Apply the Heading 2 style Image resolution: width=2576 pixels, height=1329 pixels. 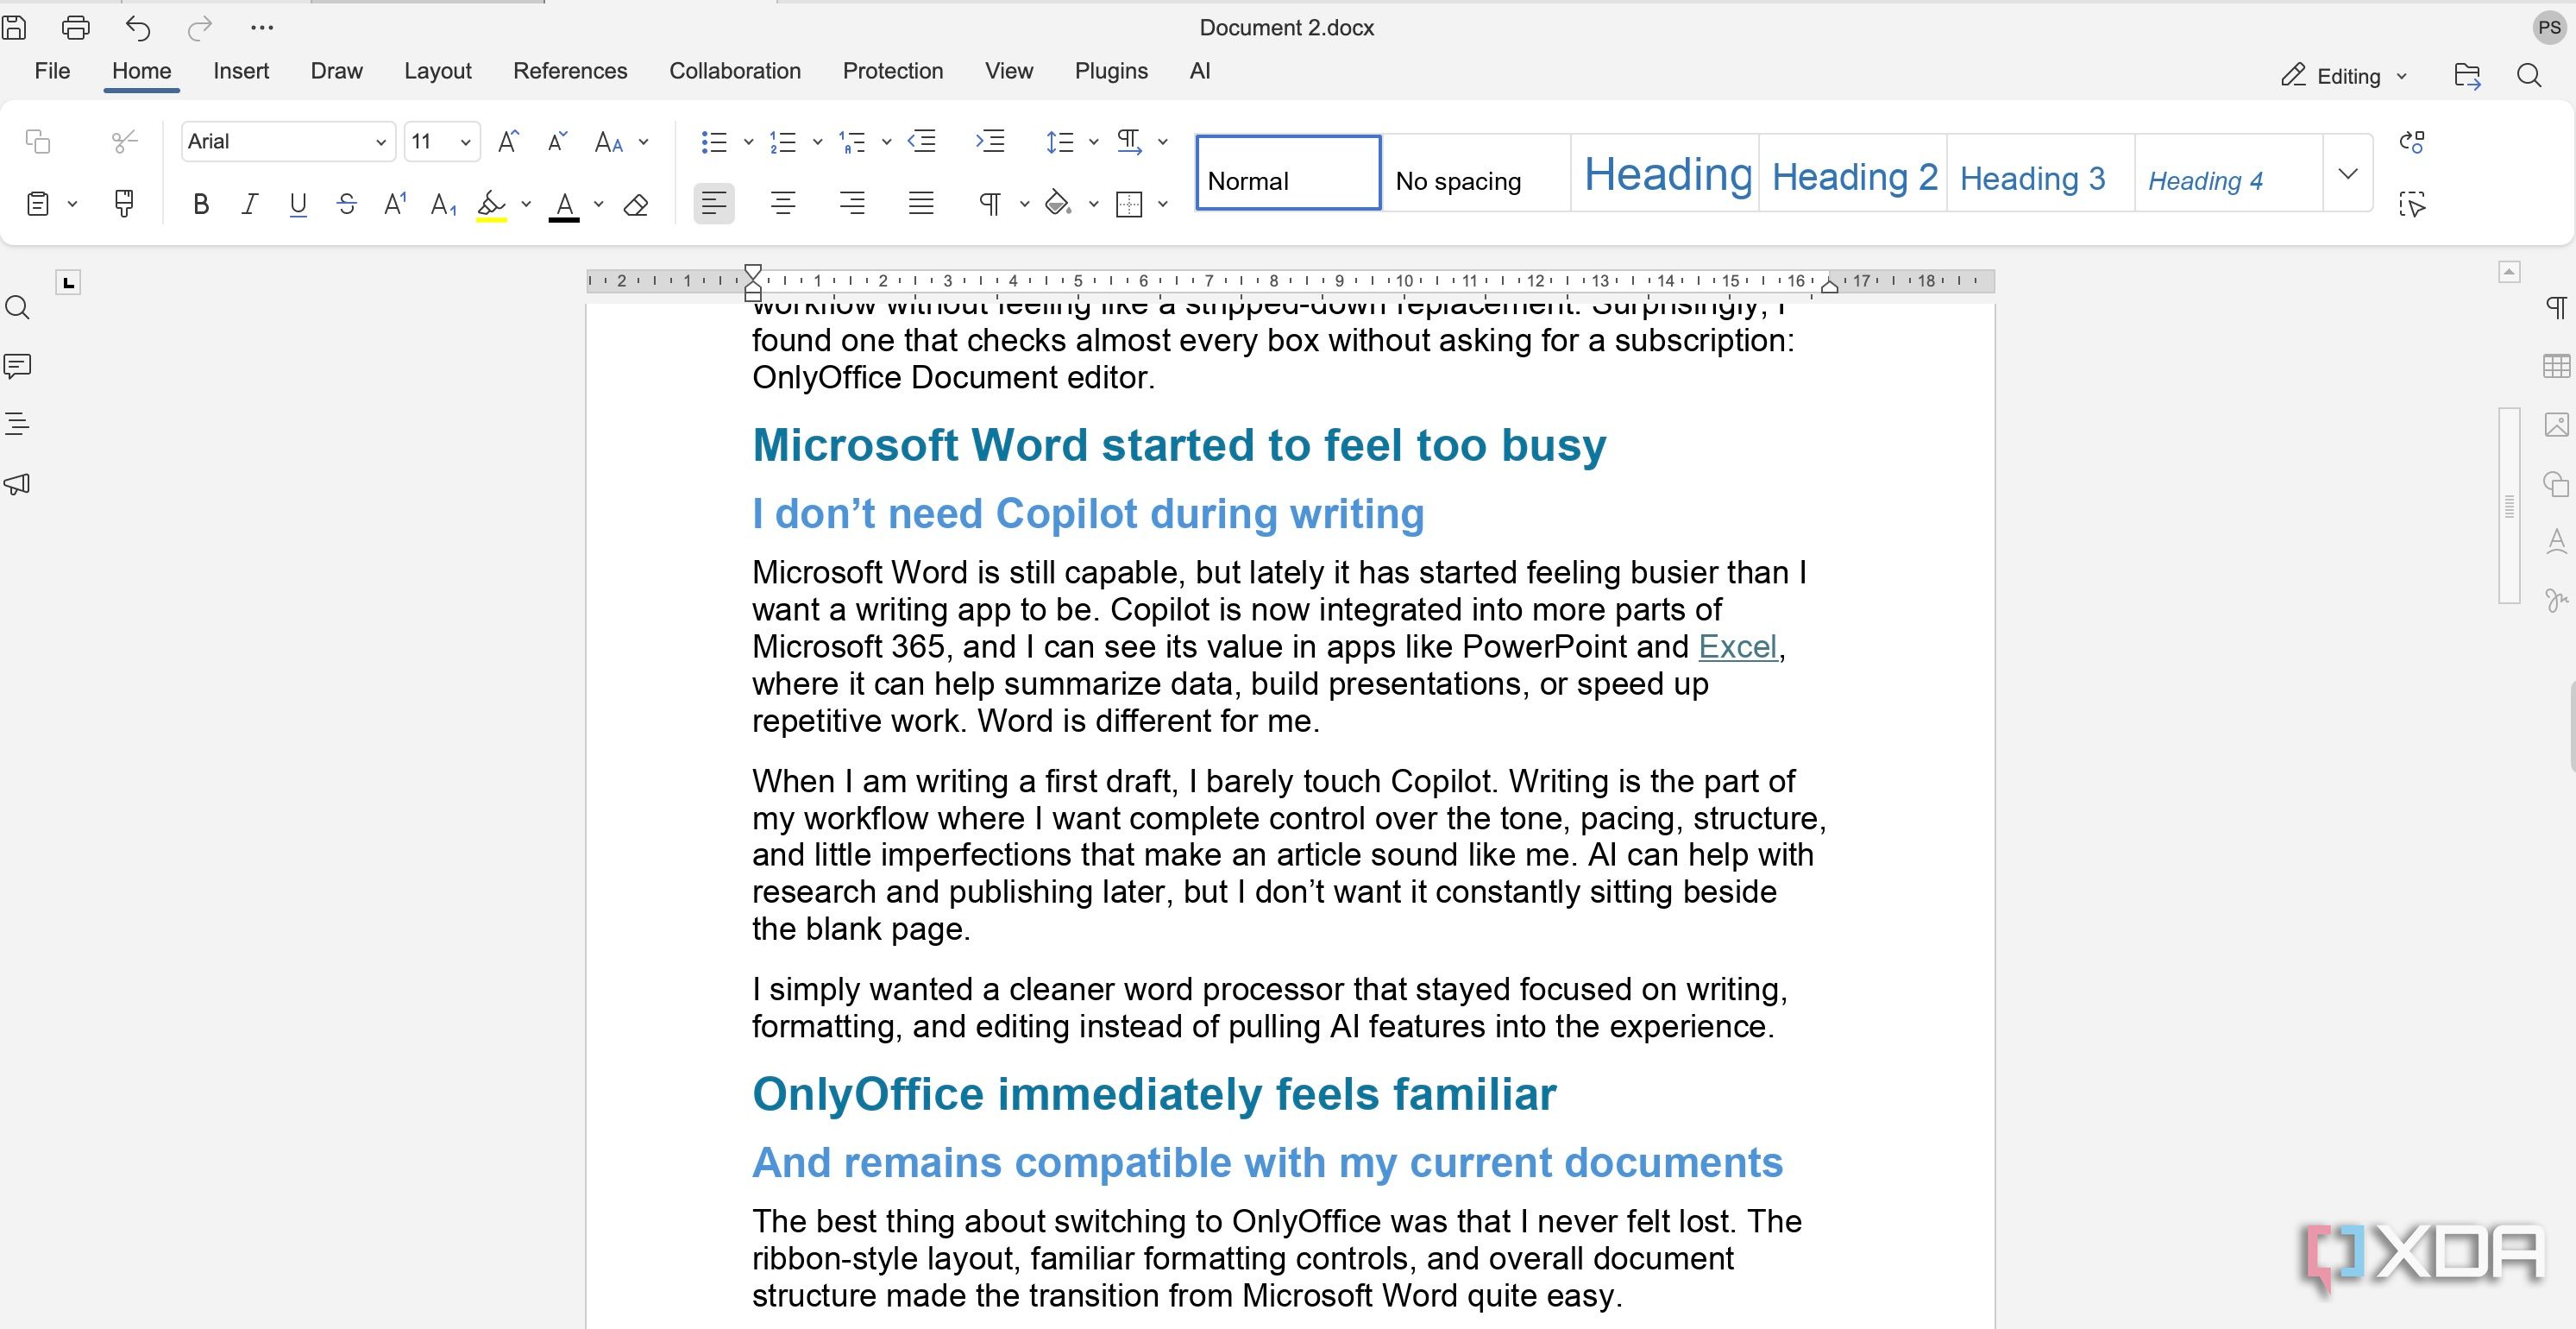(x=1853, y=174)
